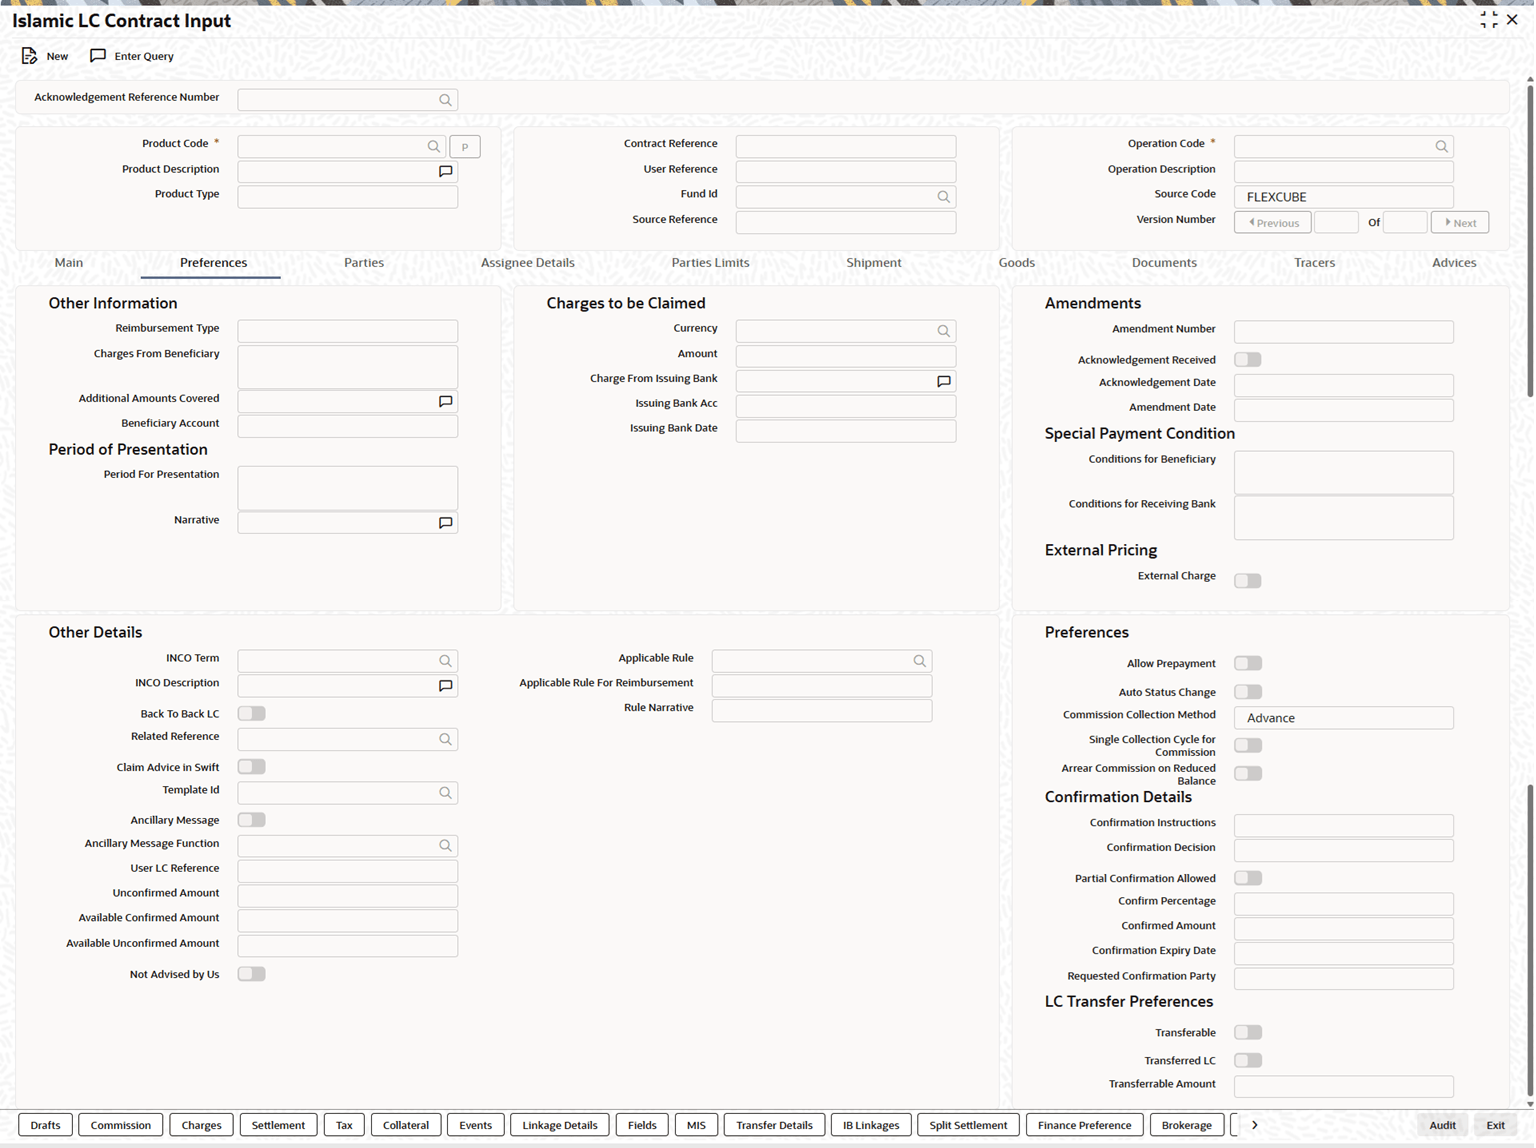This screenshot has width=1536, height=1148.
Task: Switch to the Parties tab
Action: point(364,263)
